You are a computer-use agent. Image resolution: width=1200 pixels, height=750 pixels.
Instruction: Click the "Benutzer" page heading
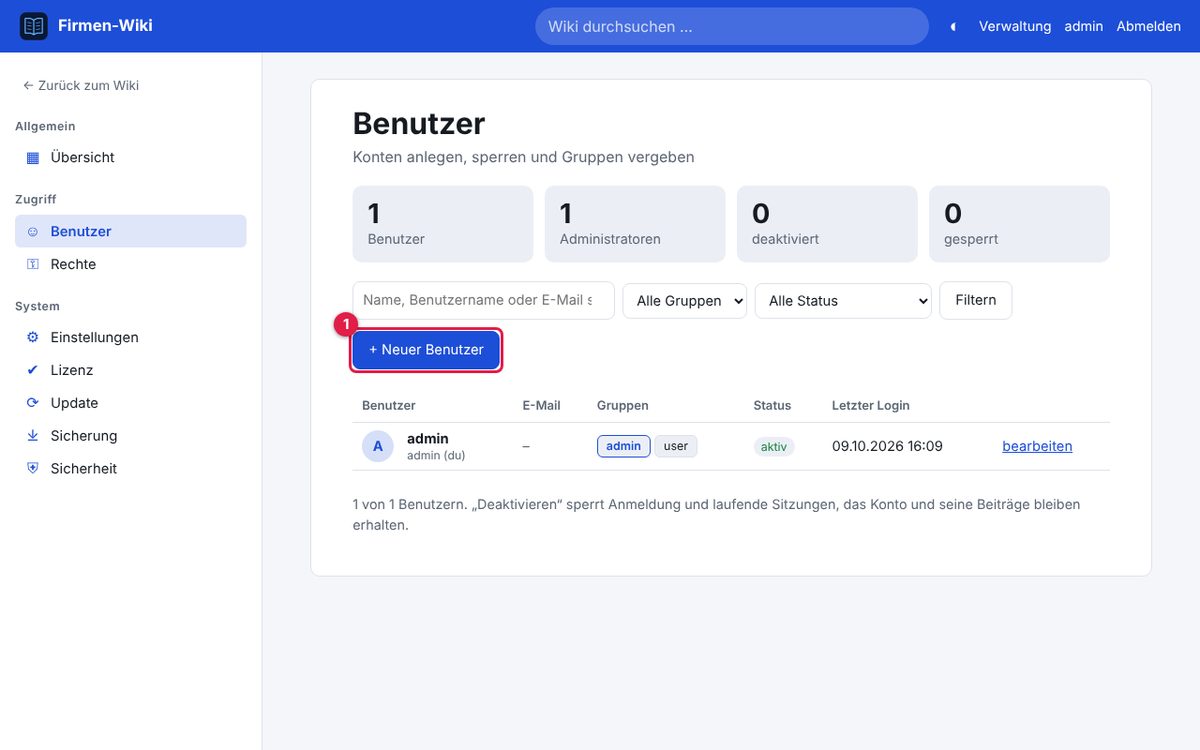pos(419,123)
